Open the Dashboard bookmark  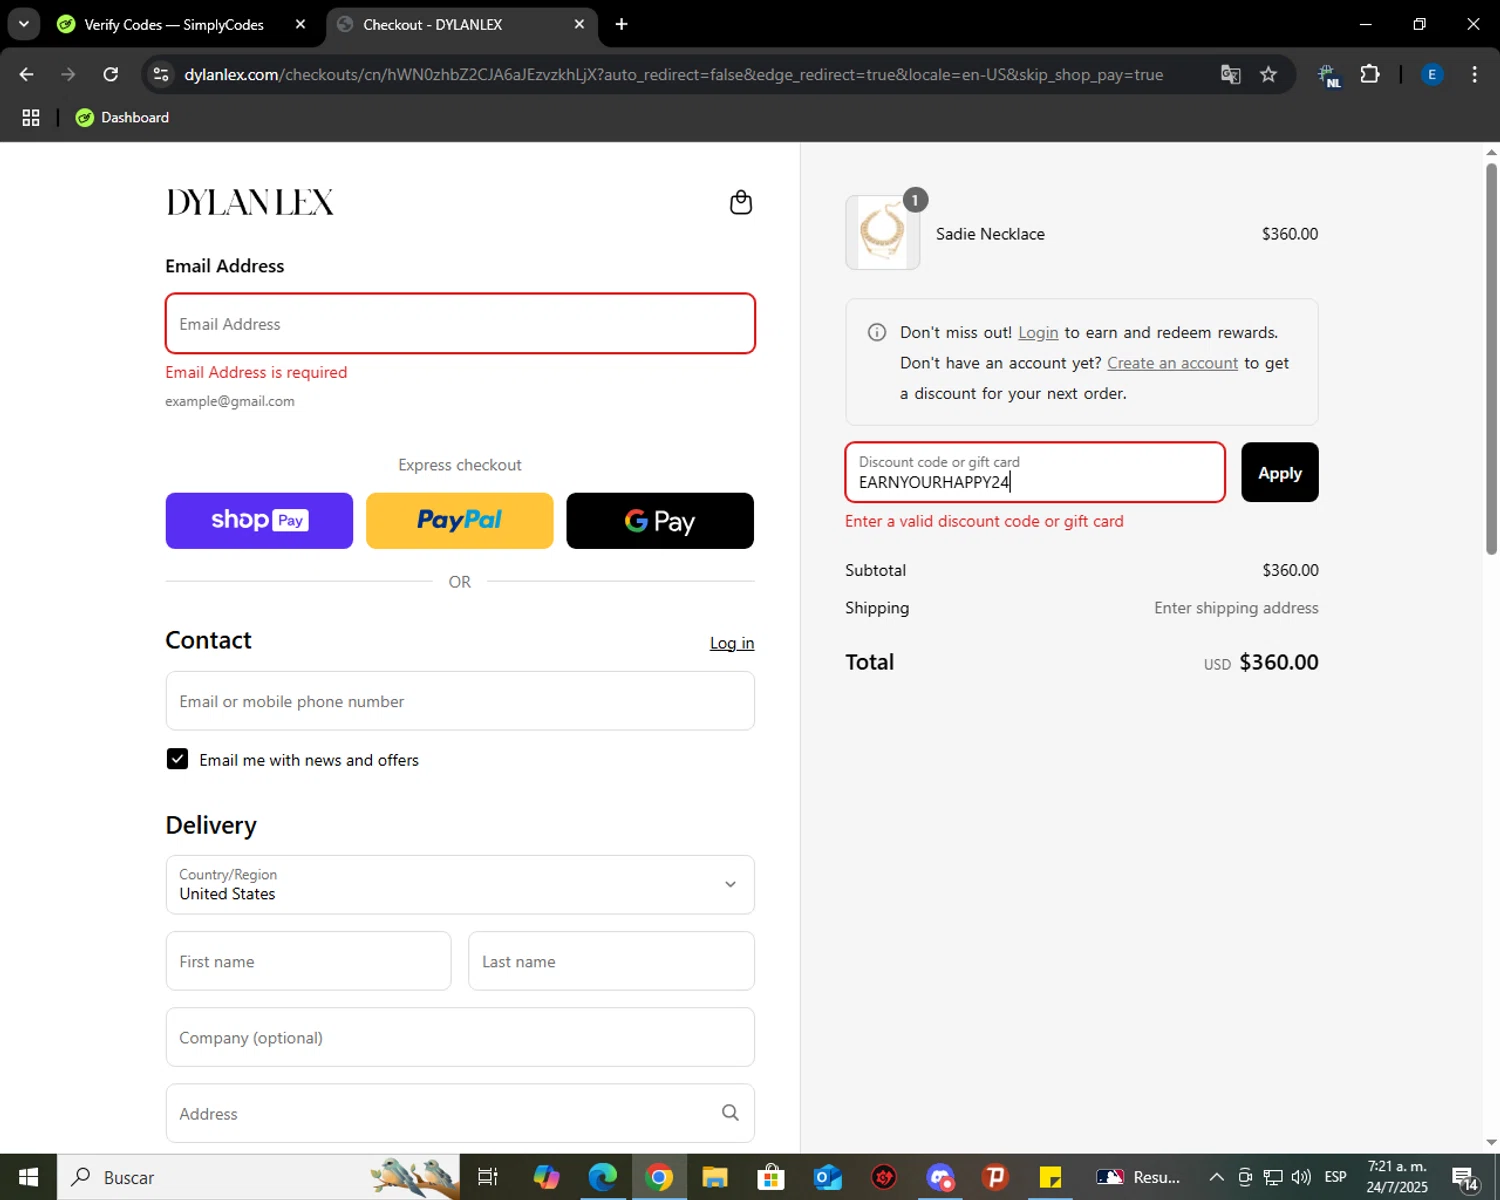coord(122,117)
